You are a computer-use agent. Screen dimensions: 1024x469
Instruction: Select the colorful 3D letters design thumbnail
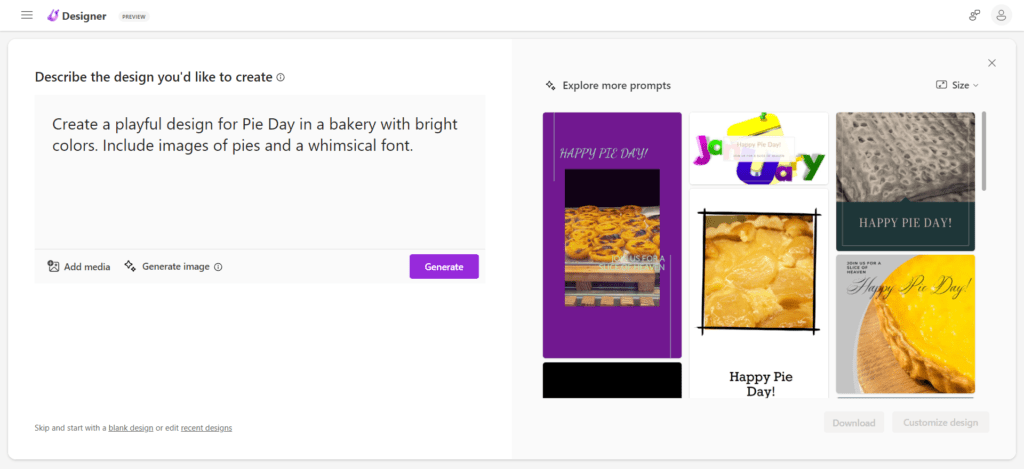758,148
